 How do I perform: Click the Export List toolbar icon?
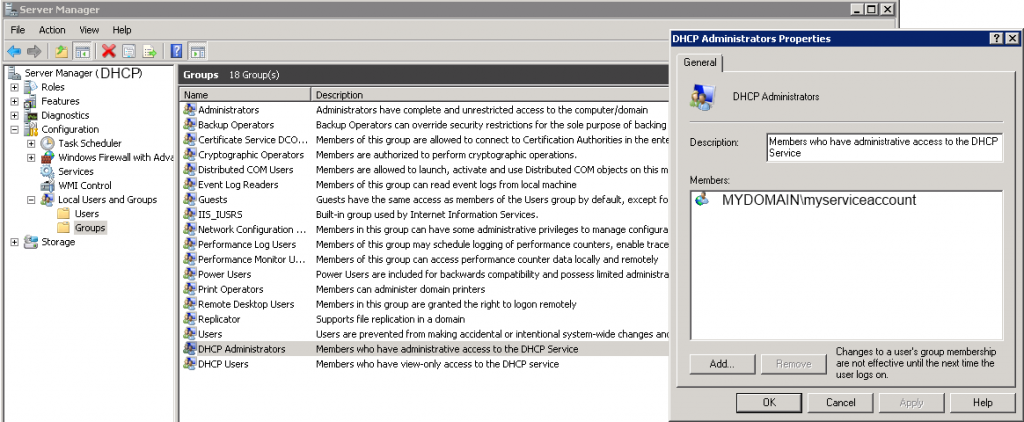click(x=150, y=51)
